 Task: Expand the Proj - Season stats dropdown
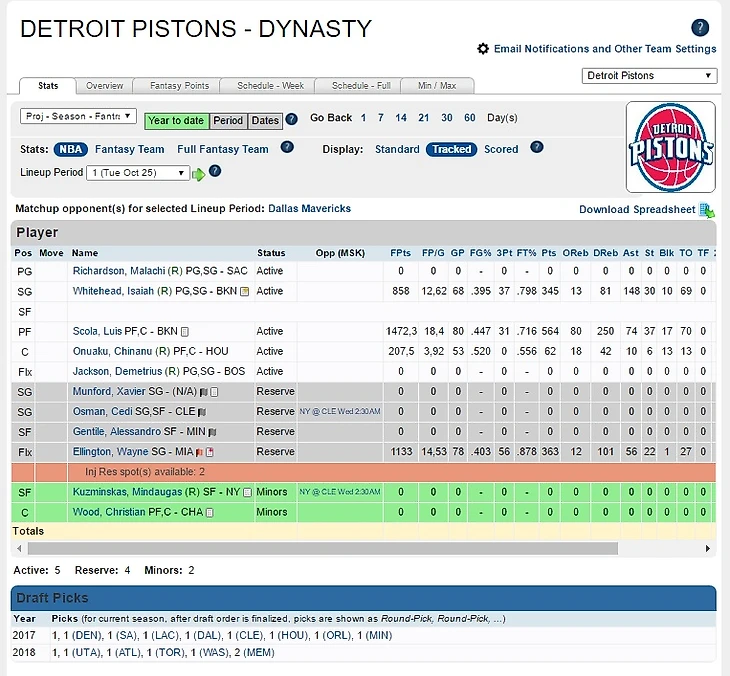click(78, 117)
